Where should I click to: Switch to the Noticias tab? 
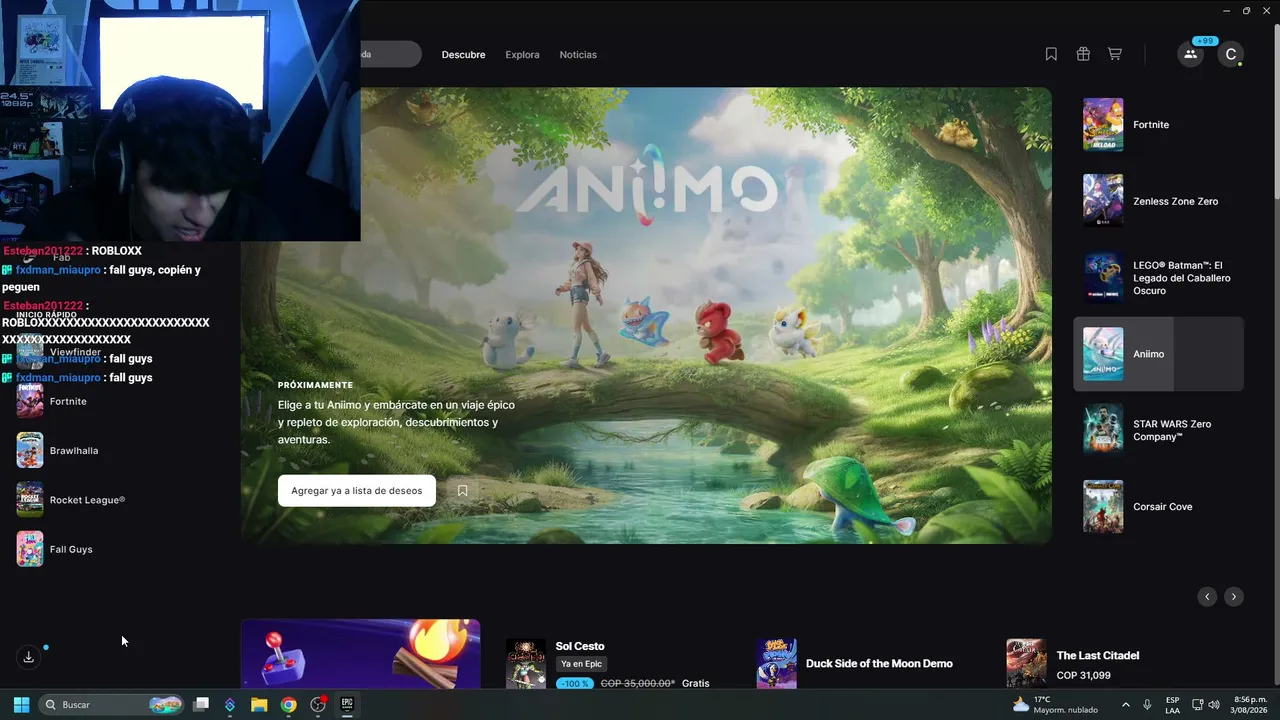578,55
